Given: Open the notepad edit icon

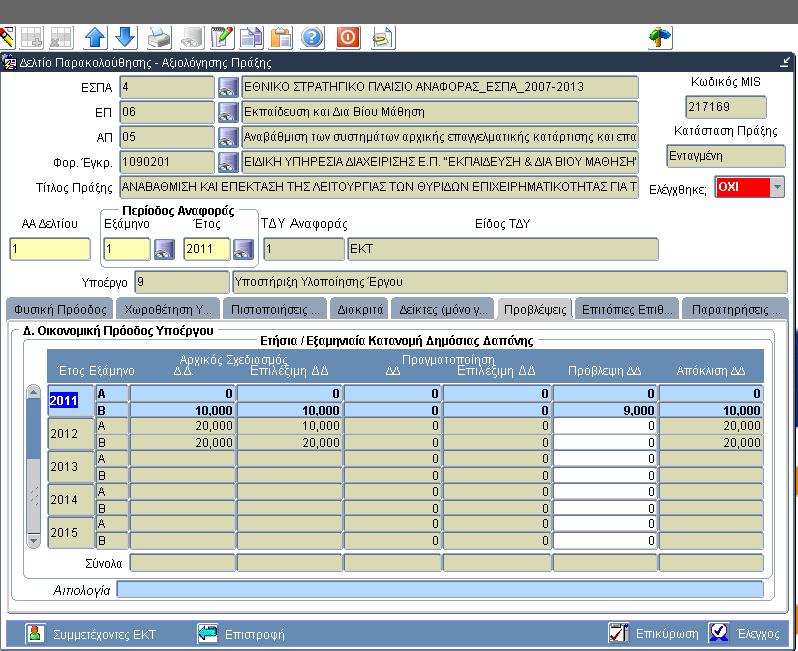Looking at the screenshot, I should click(x=222, y=38).
